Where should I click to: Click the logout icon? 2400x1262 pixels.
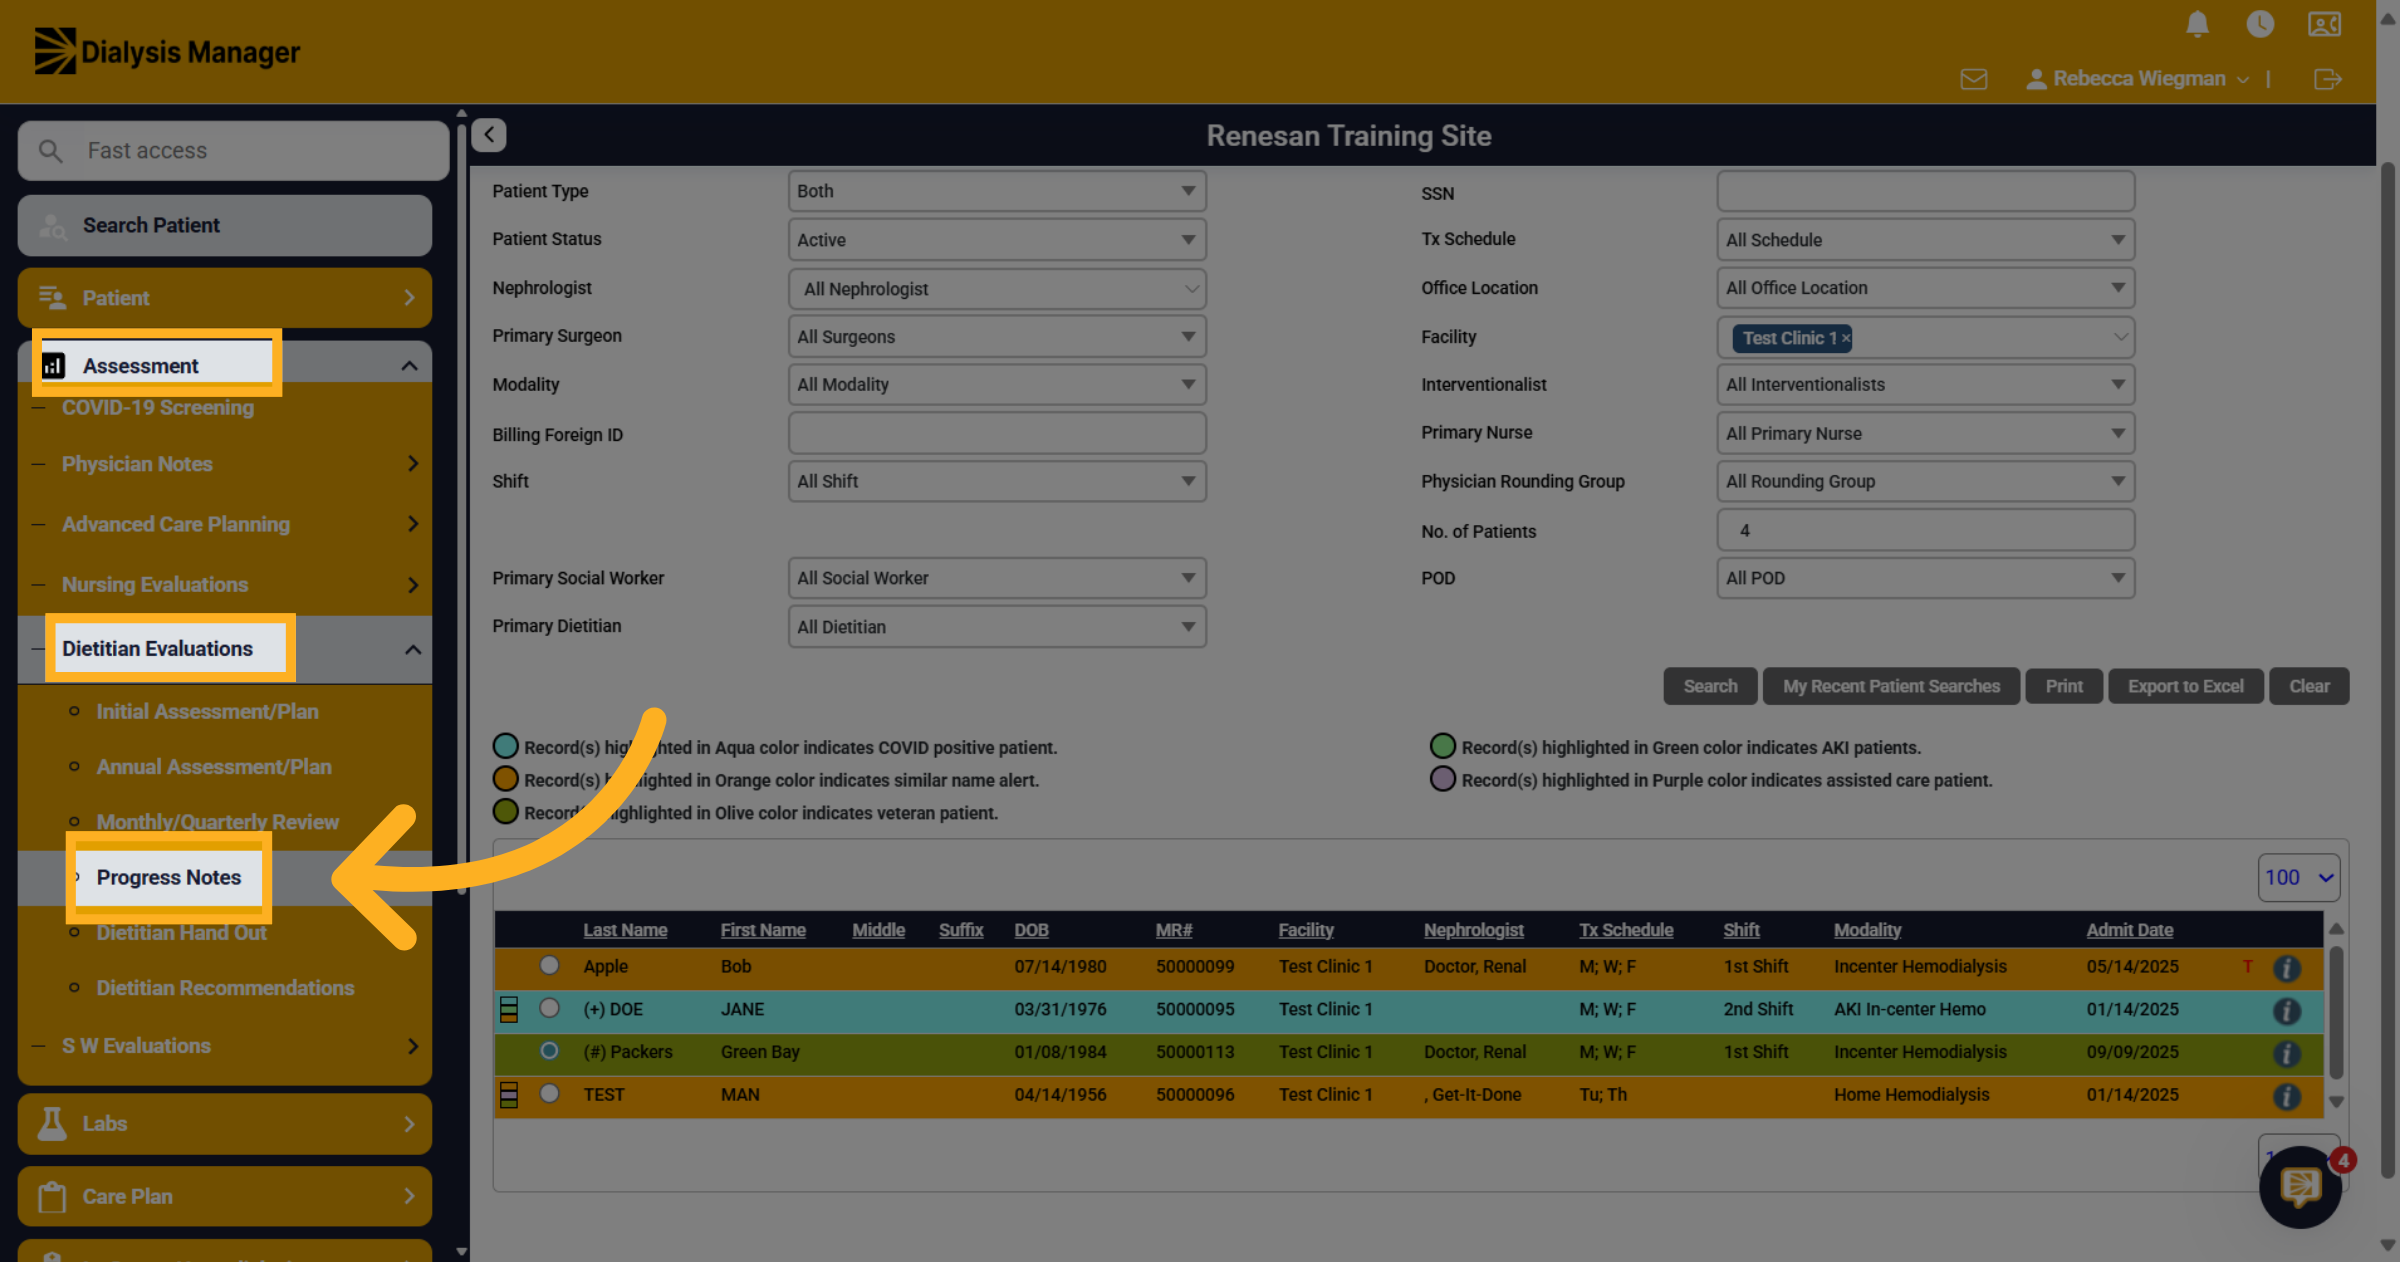pos(2328,79)
